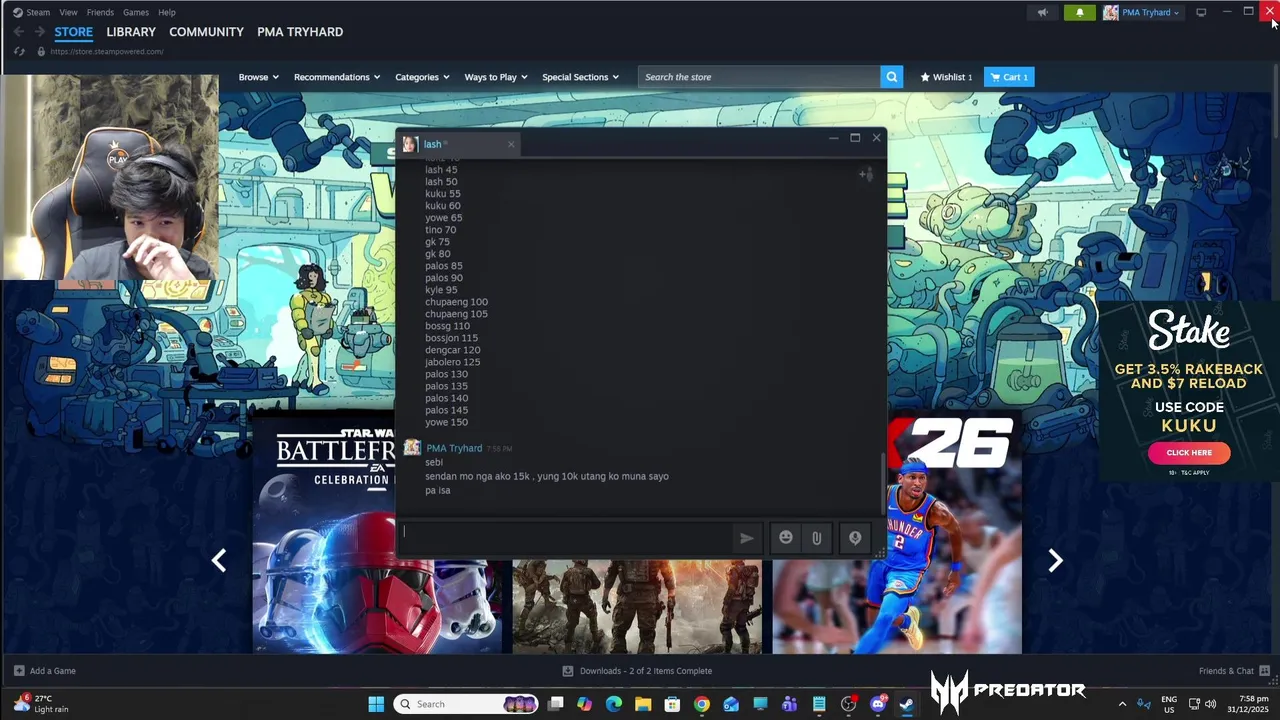
Task: Open the PMA TRYHARD profile tab
Action: tap(300, 32)
